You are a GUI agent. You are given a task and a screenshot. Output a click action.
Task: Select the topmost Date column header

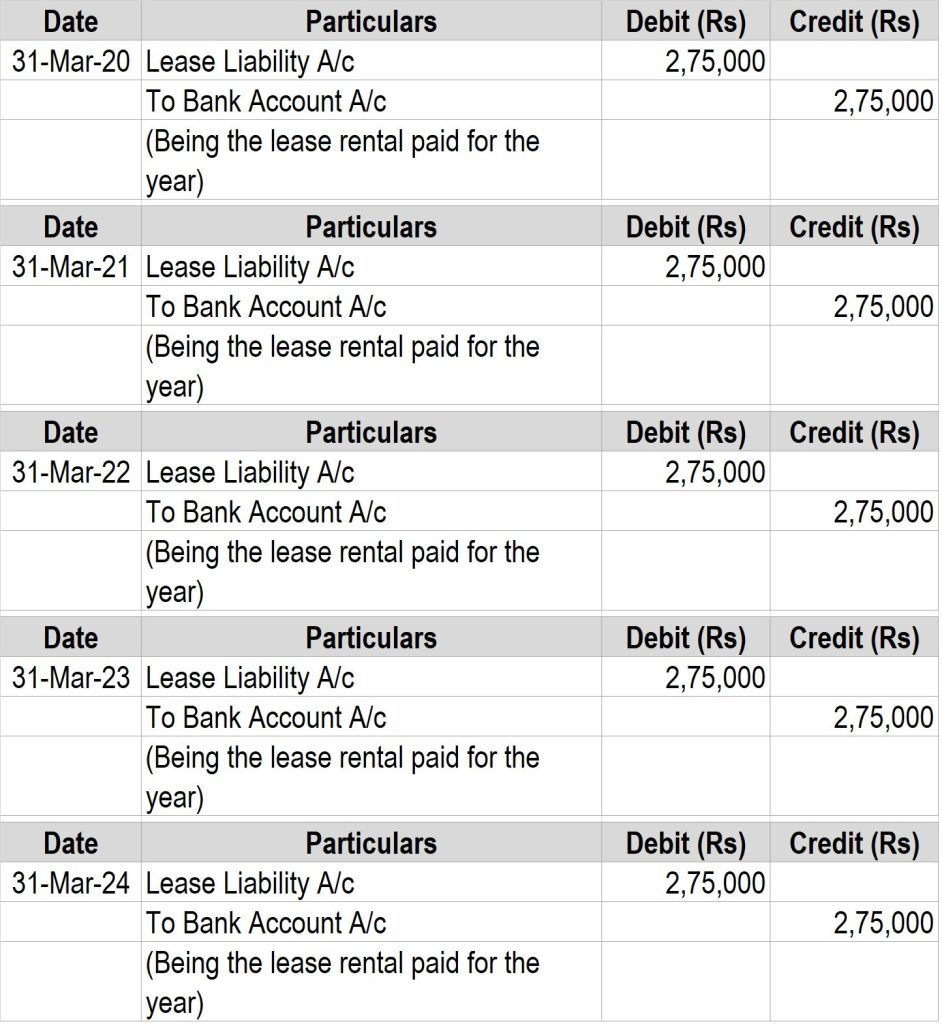point(71,21)
